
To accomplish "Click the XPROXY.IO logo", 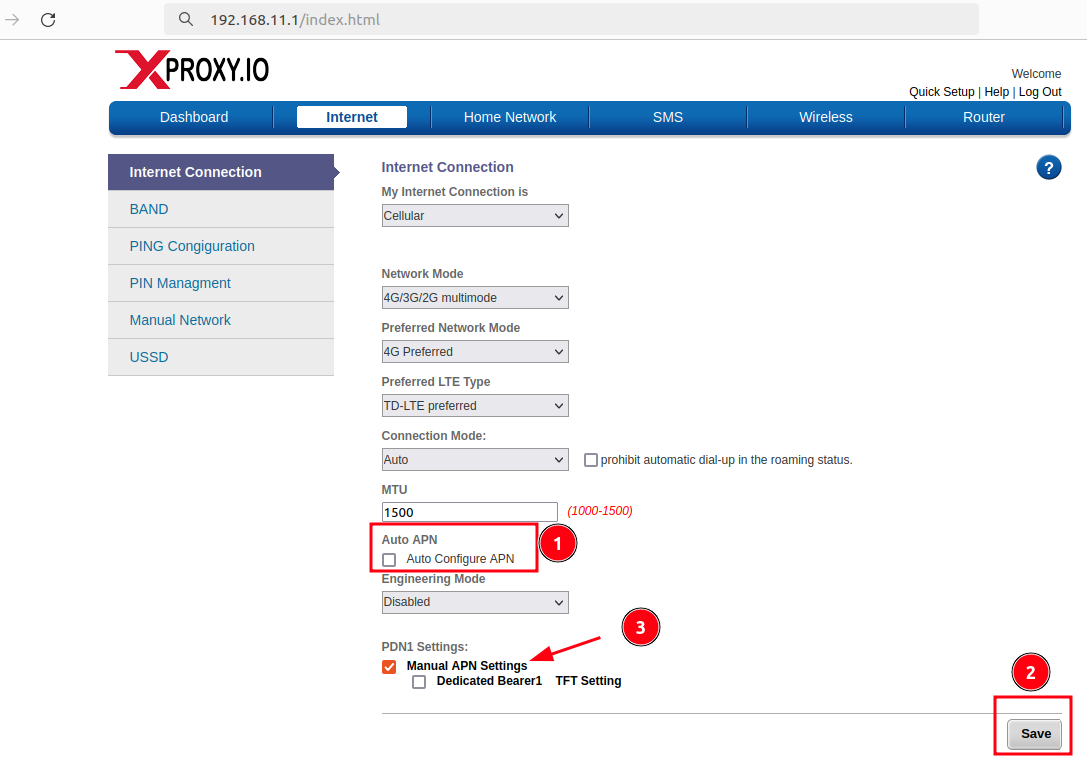I will [x=192, y=70].
